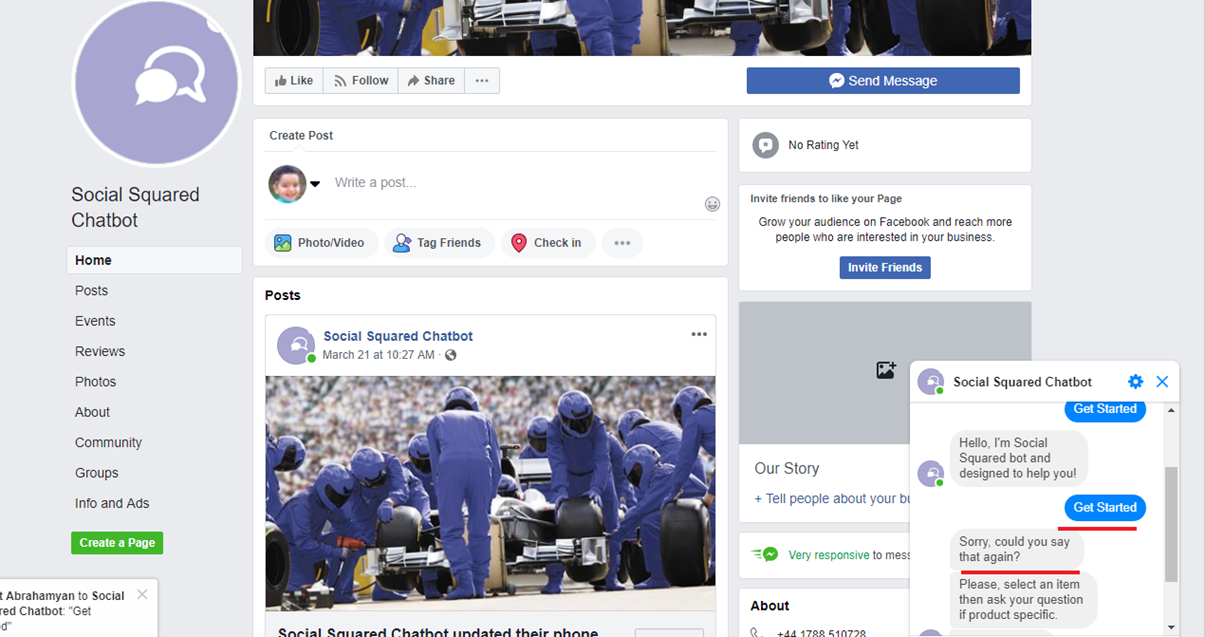Close the Social Squared Chatbot chat window

pyautogui.click(x=1162, y=382)
